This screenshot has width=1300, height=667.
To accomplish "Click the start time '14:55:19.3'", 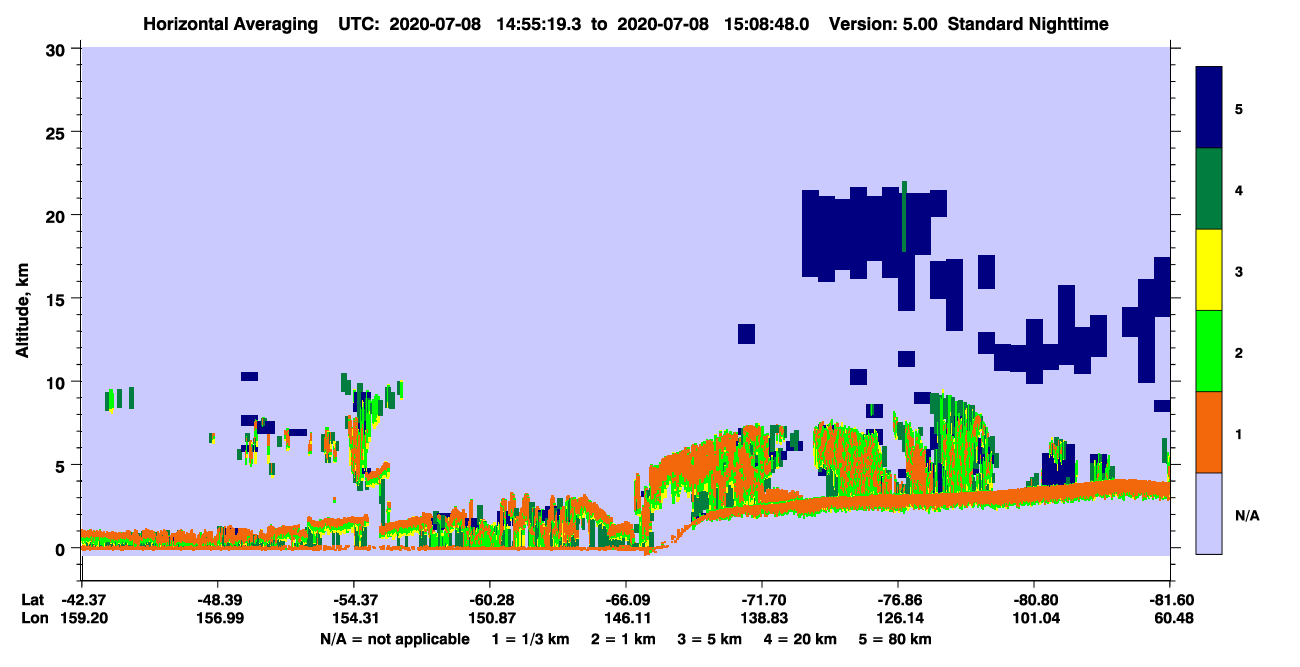I will coord(538,23).
